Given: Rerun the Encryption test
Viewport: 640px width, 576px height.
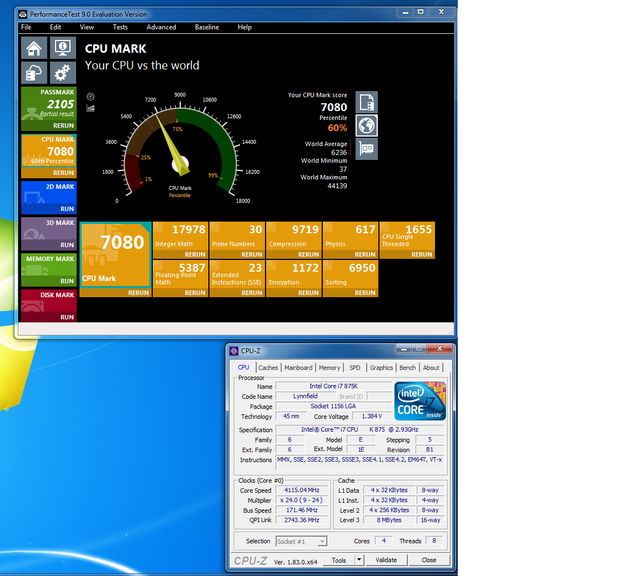Looking at the screenshot, I should pos(309,293).
